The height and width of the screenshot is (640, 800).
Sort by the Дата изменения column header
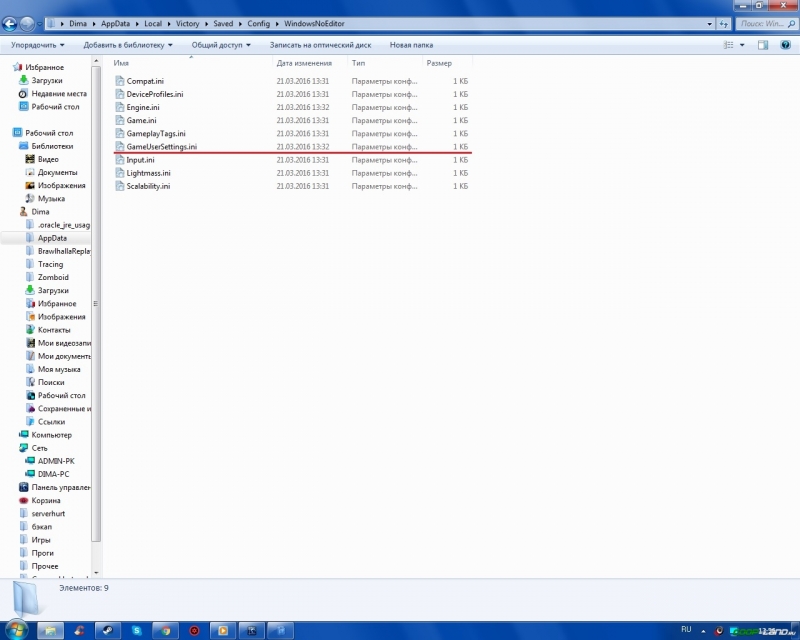[310, 63]
